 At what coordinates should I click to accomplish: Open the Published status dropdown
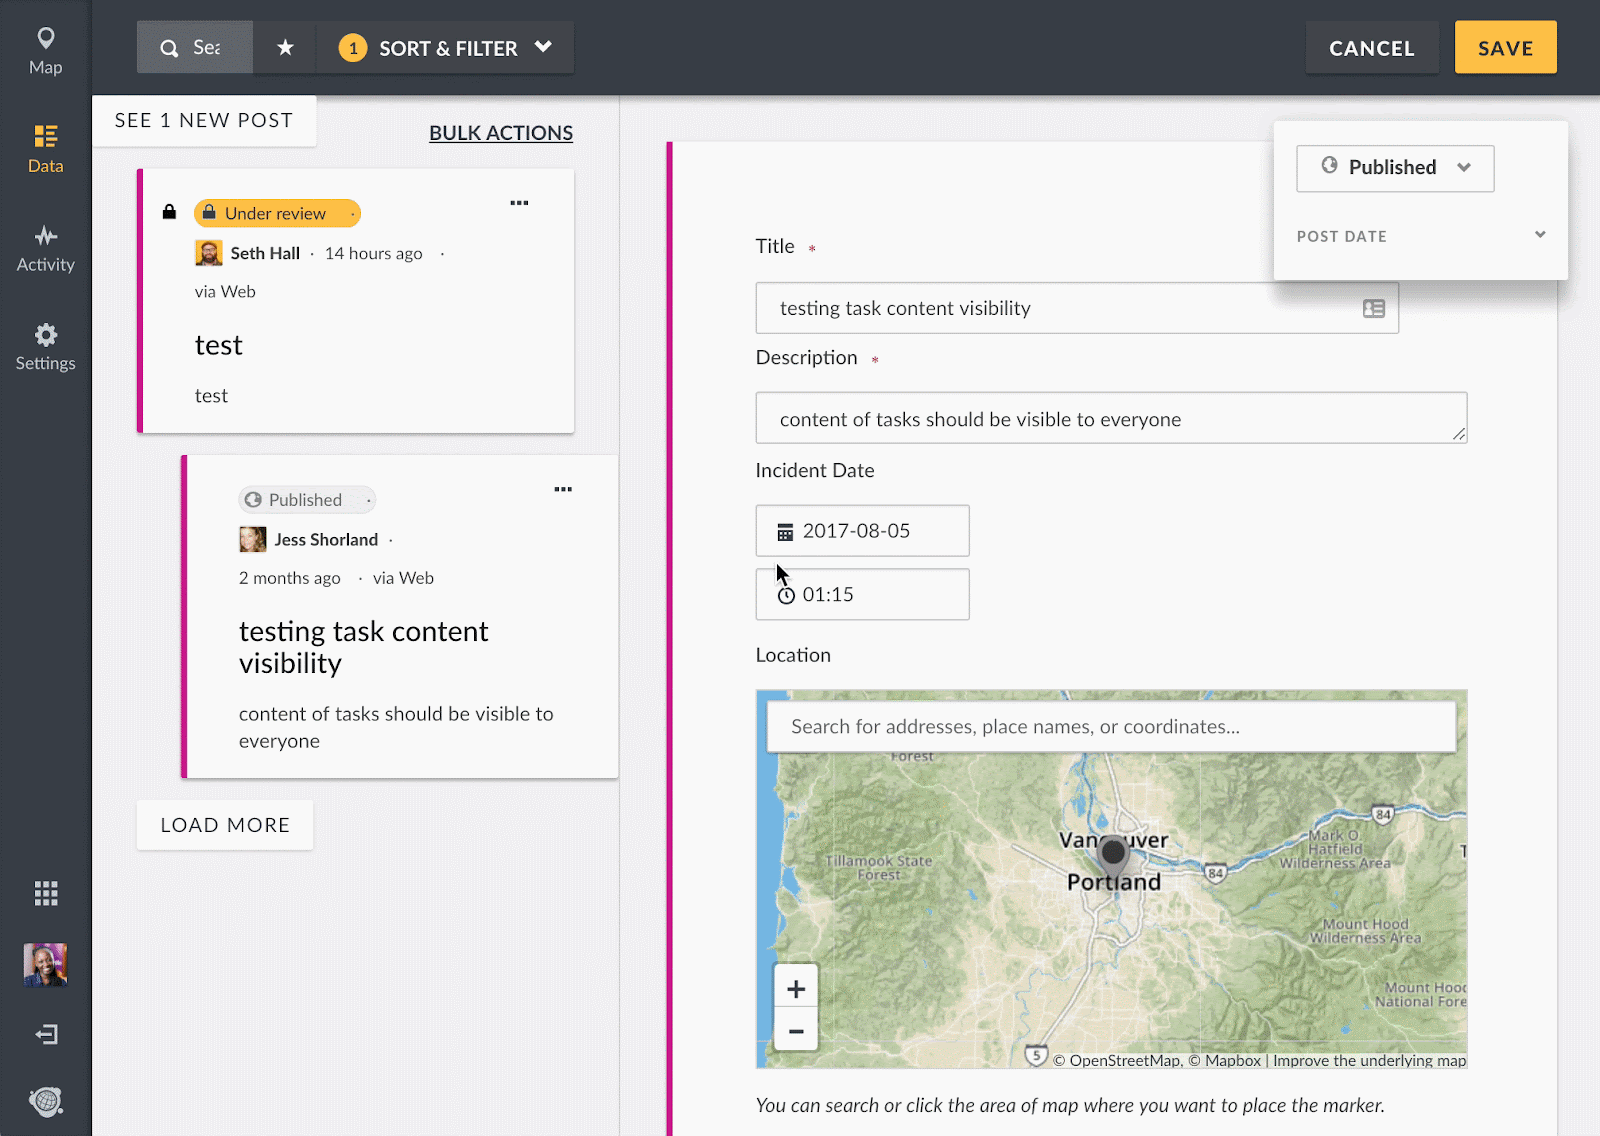pyautogui.click(x=1395, y=168)
